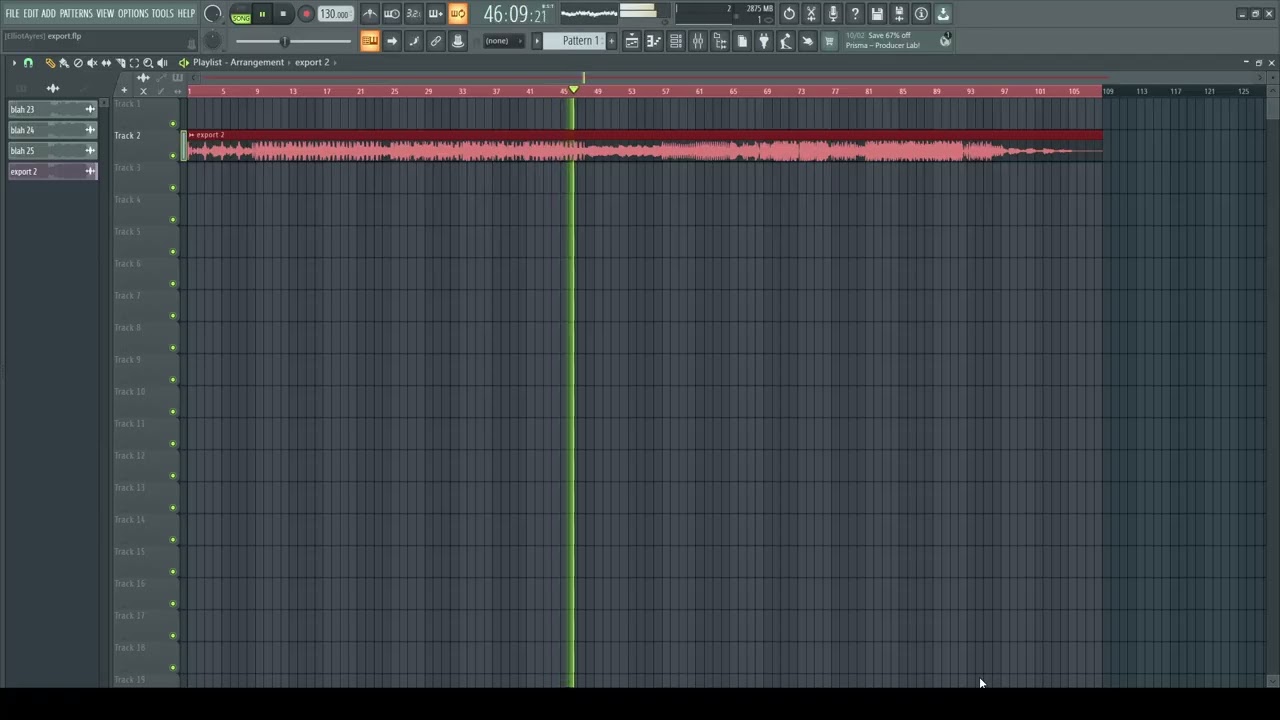Screen dimensions: 1280x720
Task: Click the main volume slider handle
Action: tap(284, 41)
